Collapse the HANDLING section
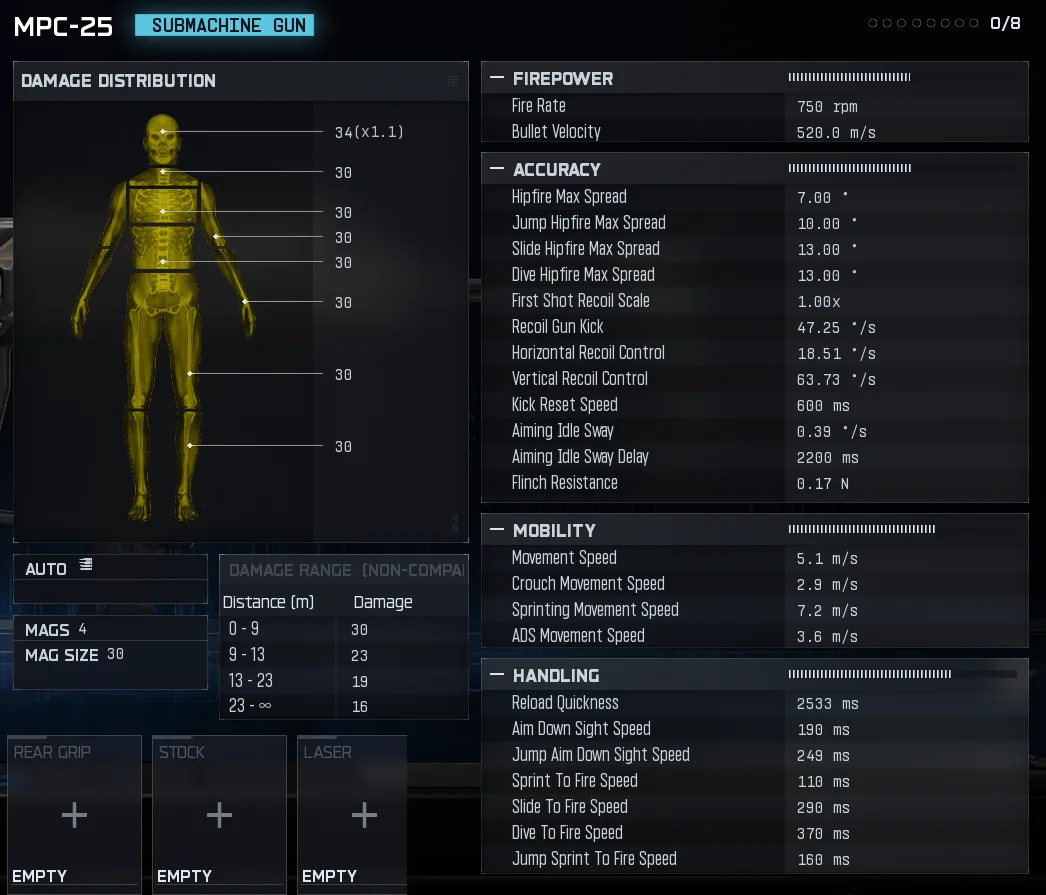The width and height of the screenshot is (1046, 895). click(496, 675)
